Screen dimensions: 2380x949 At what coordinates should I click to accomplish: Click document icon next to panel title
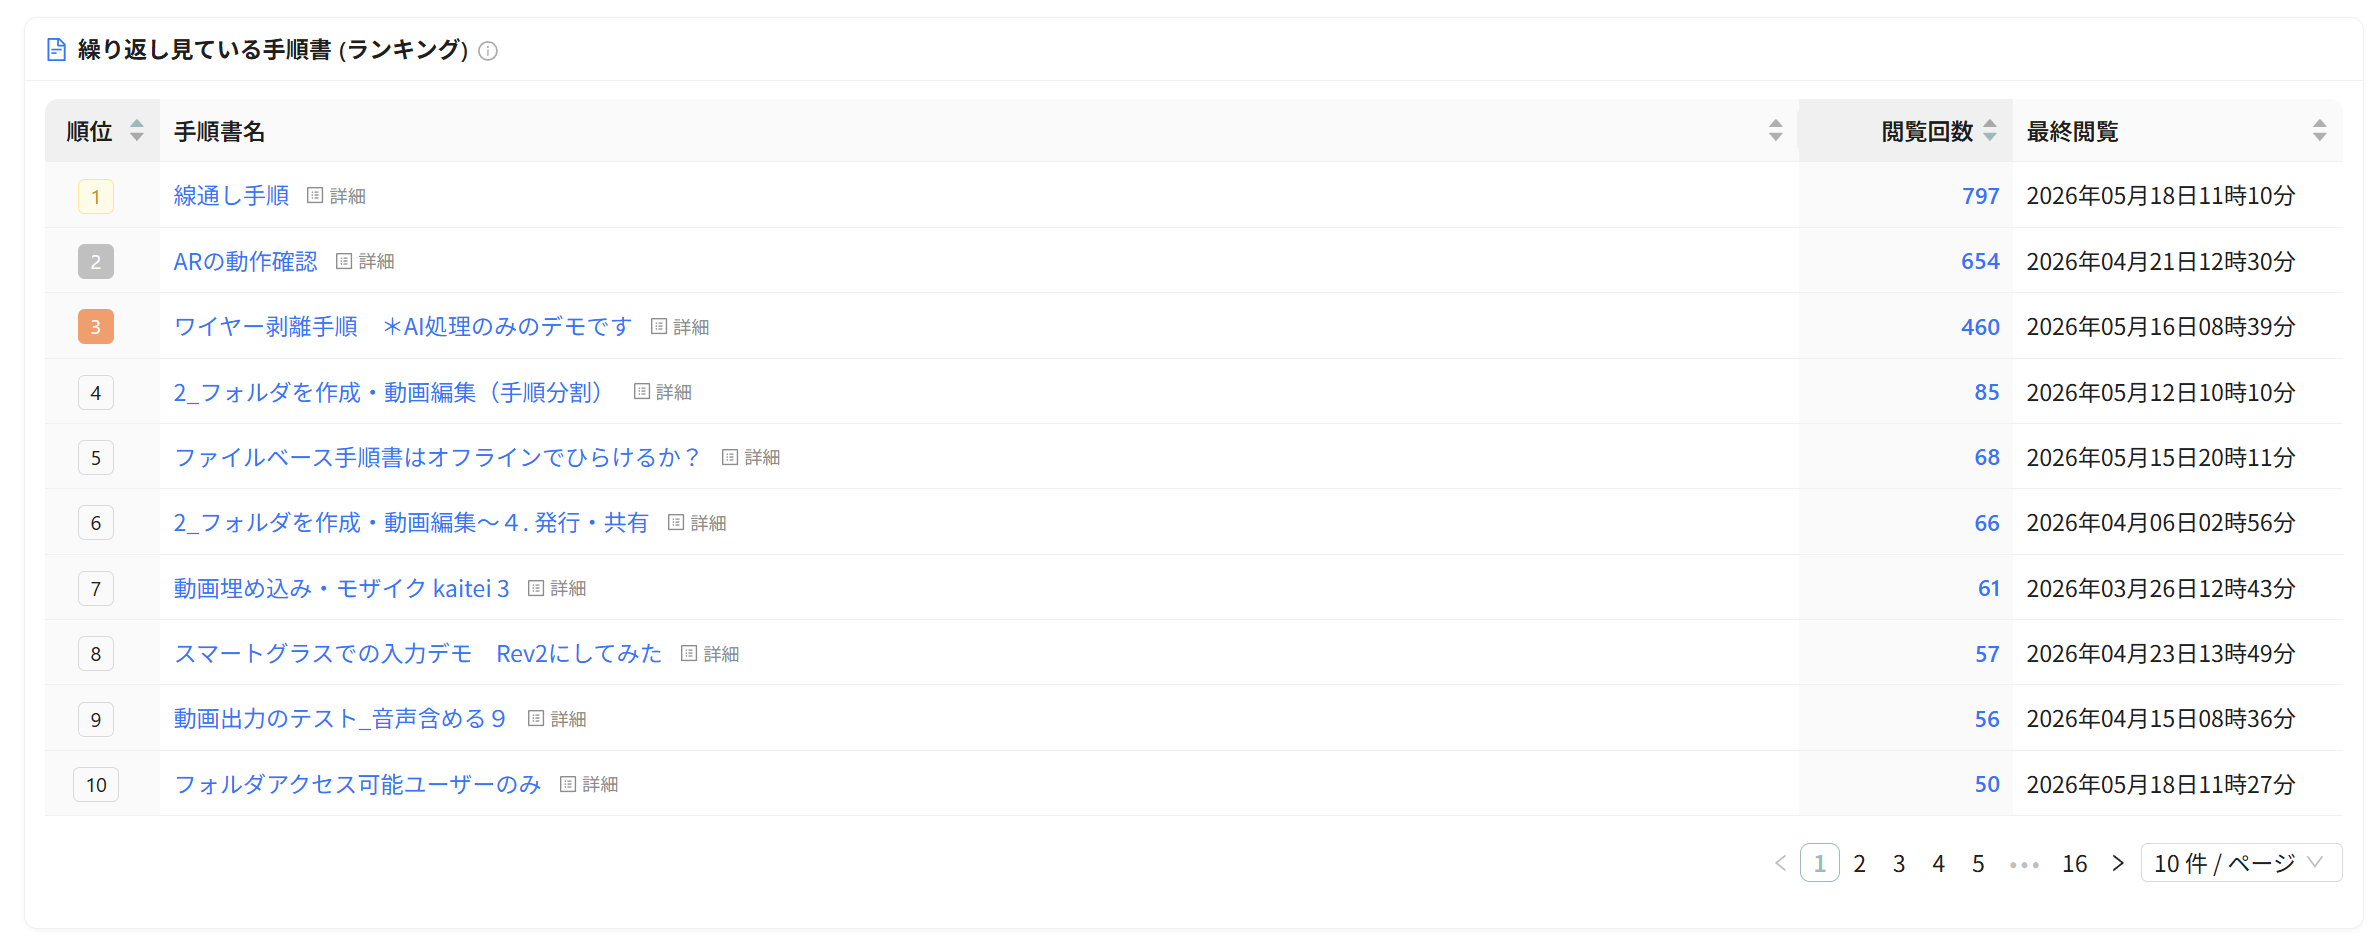[x=57, y=50]
